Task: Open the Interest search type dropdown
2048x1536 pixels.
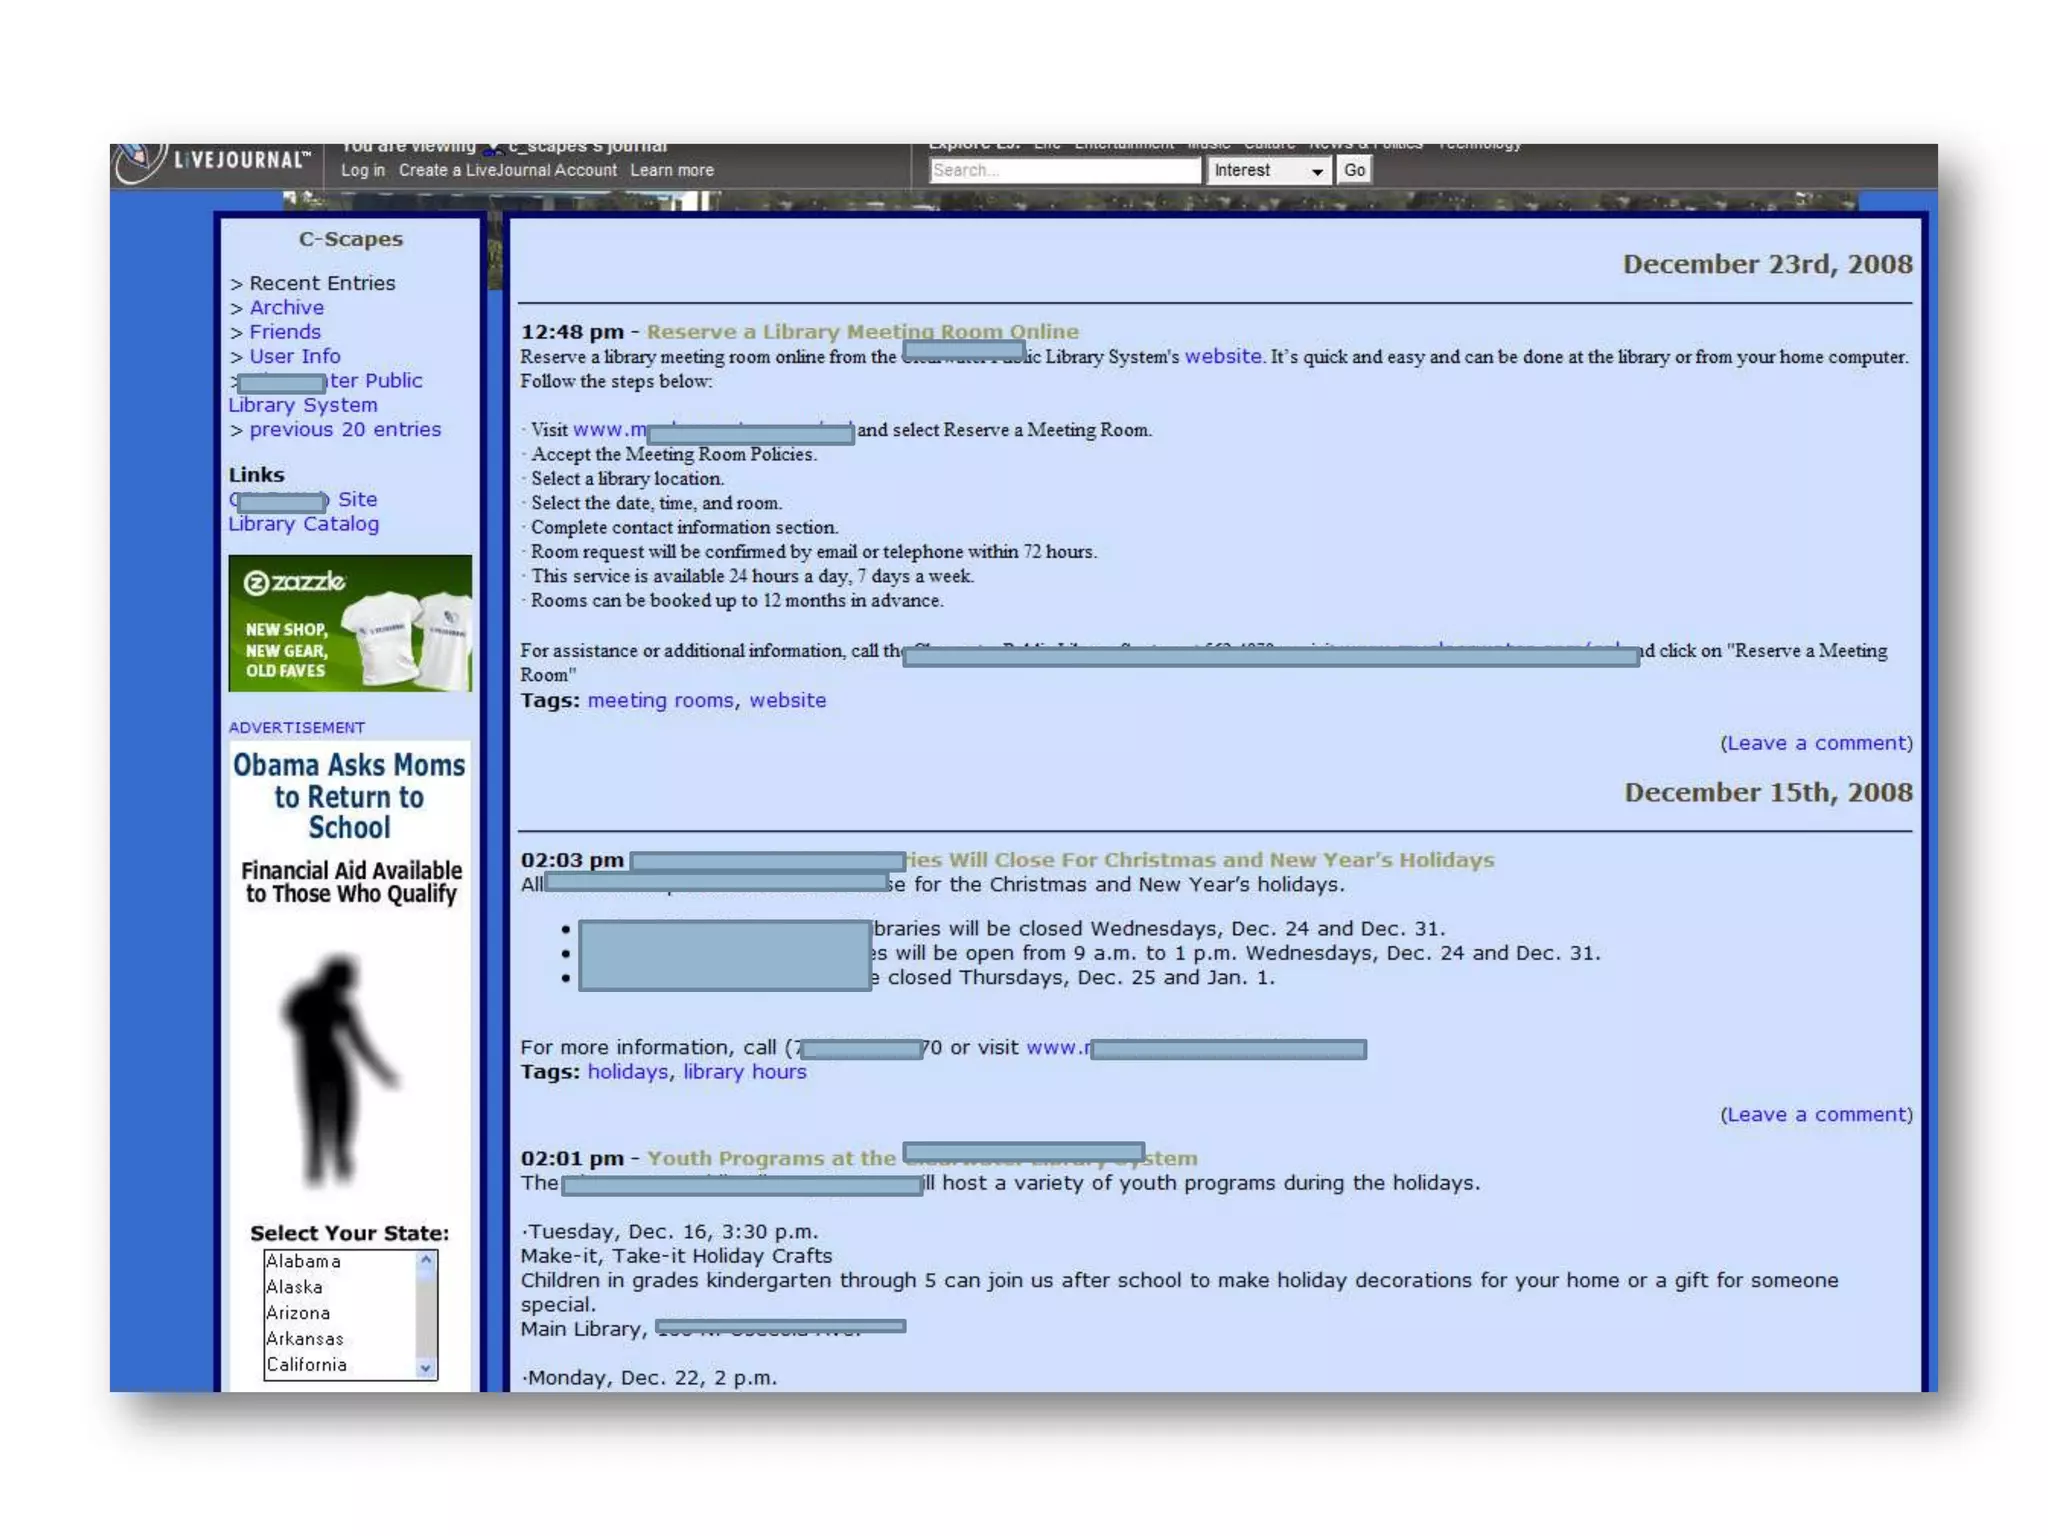Action: coord(1268,171)
